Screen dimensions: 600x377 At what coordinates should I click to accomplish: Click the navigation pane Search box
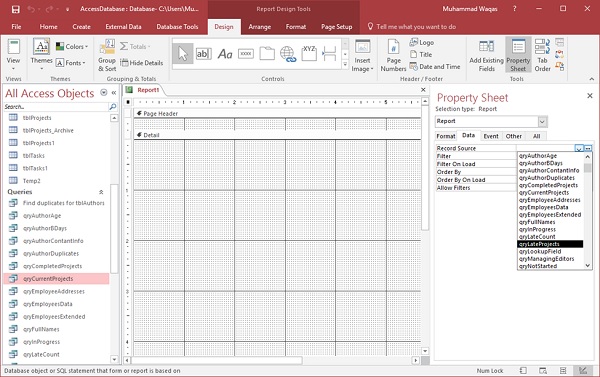(56, 107)
